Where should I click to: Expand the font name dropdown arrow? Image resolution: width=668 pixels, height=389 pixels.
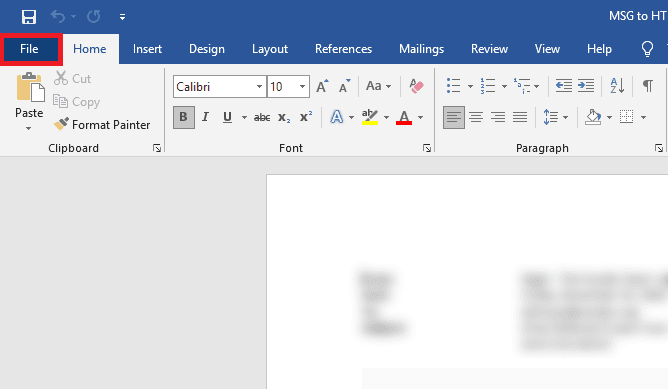pos(259,86)
